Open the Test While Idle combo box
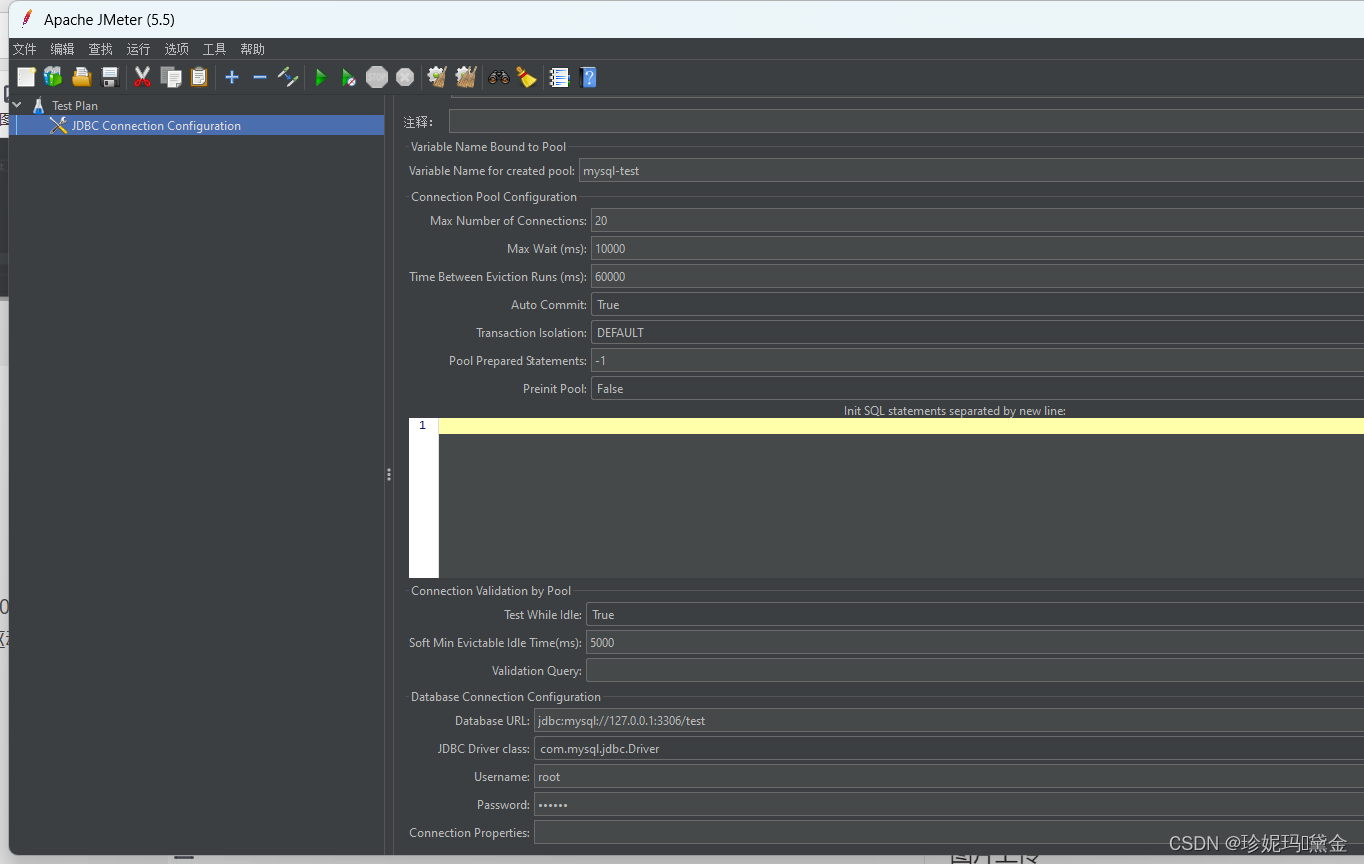 tap(975, 614)
